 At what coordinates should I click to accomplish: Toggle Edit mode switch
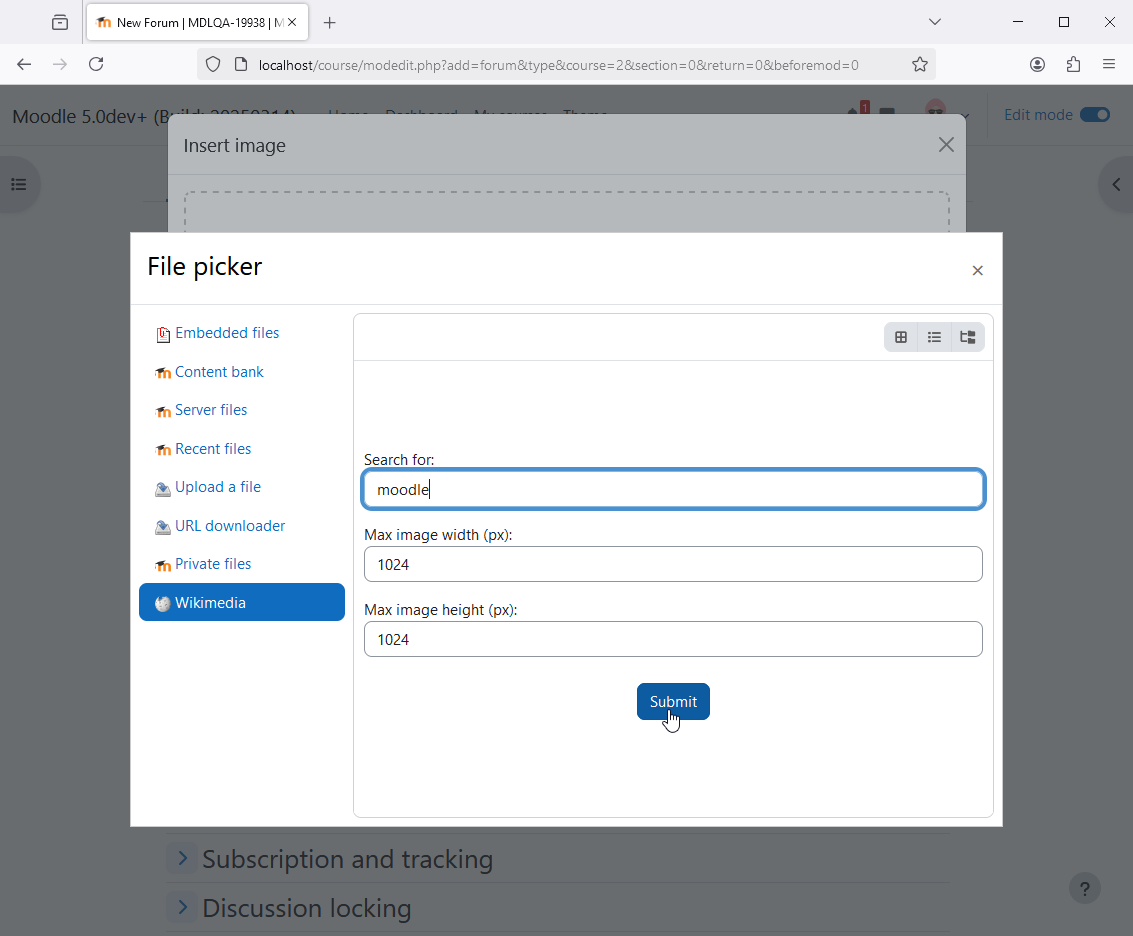click(1094, 115)
